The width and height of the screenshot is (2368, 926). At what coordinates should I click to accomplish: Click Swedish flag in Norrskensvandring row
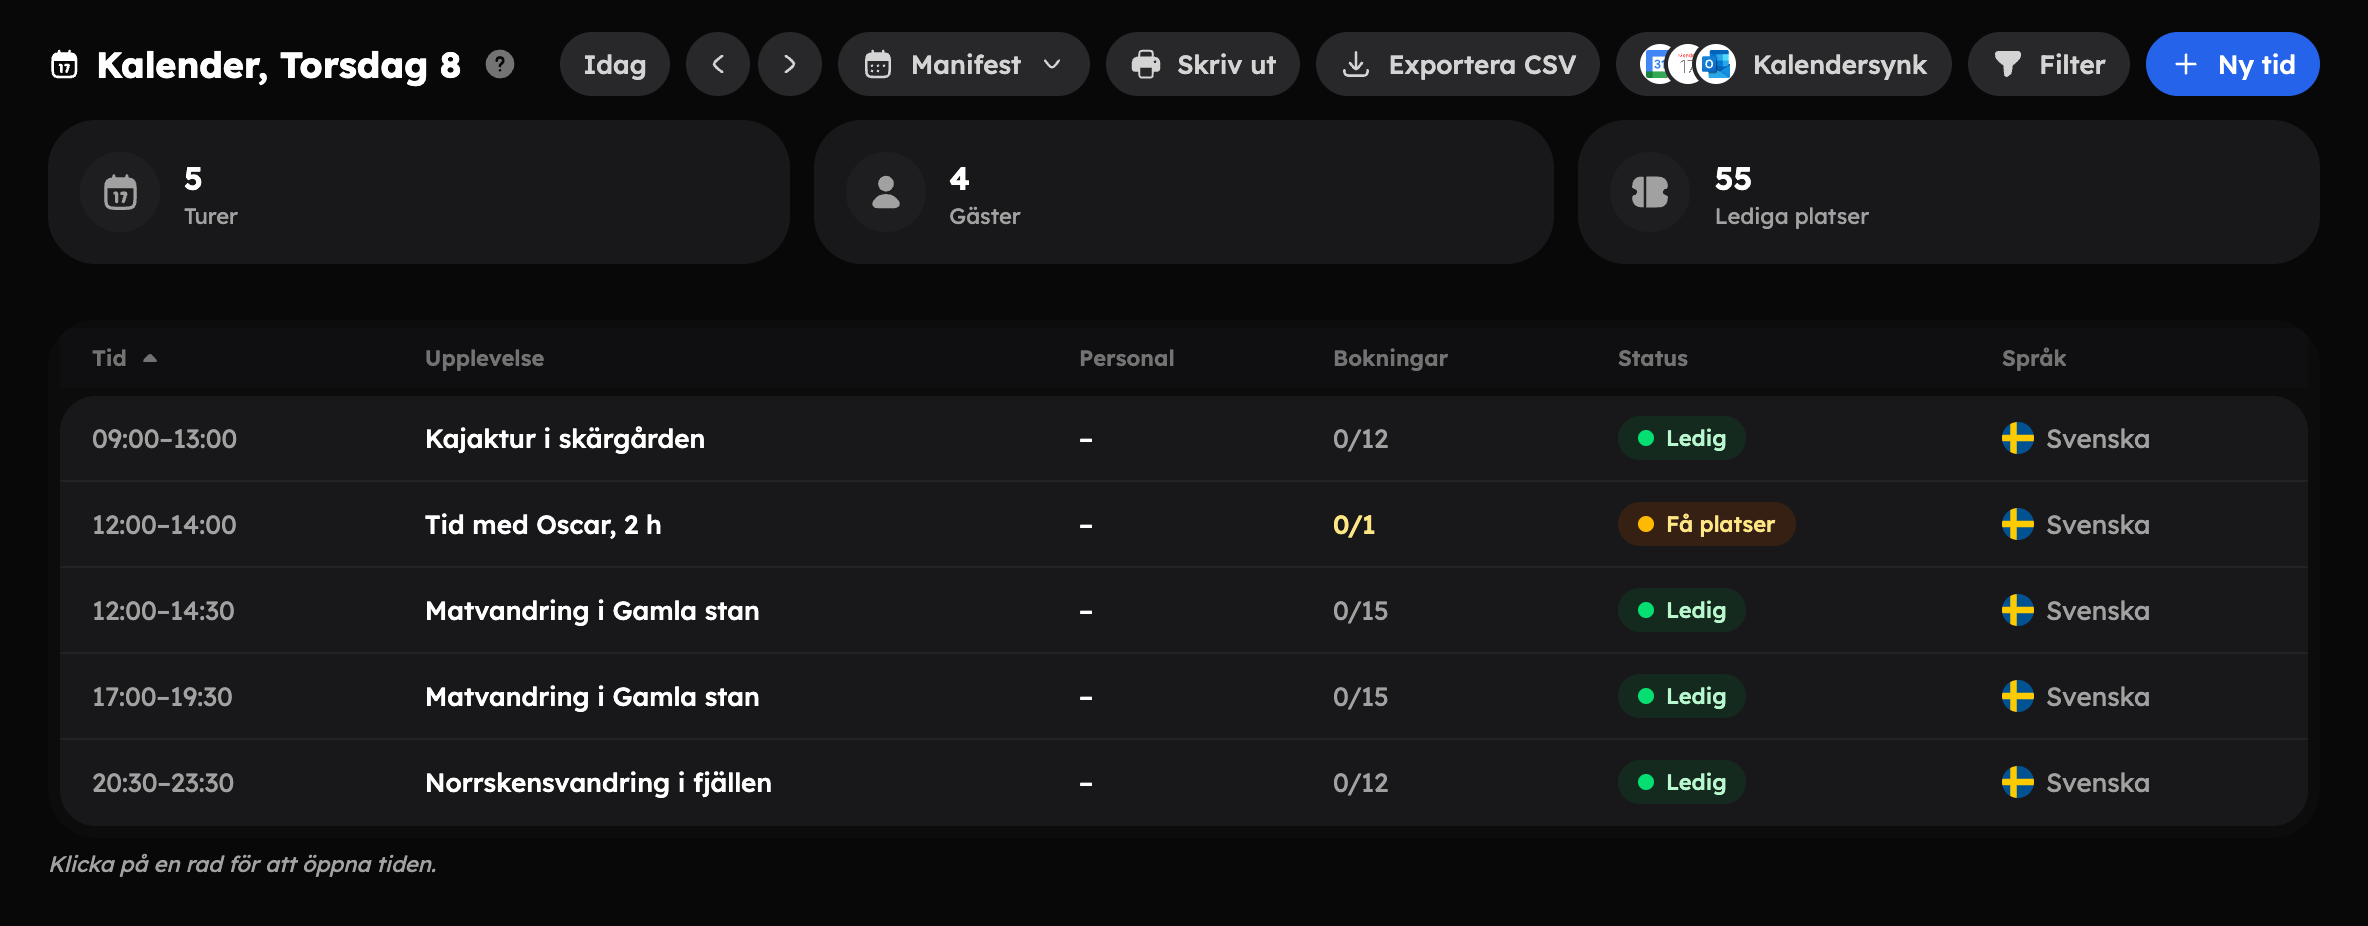pyautogui.click(x=2018, y=782)
